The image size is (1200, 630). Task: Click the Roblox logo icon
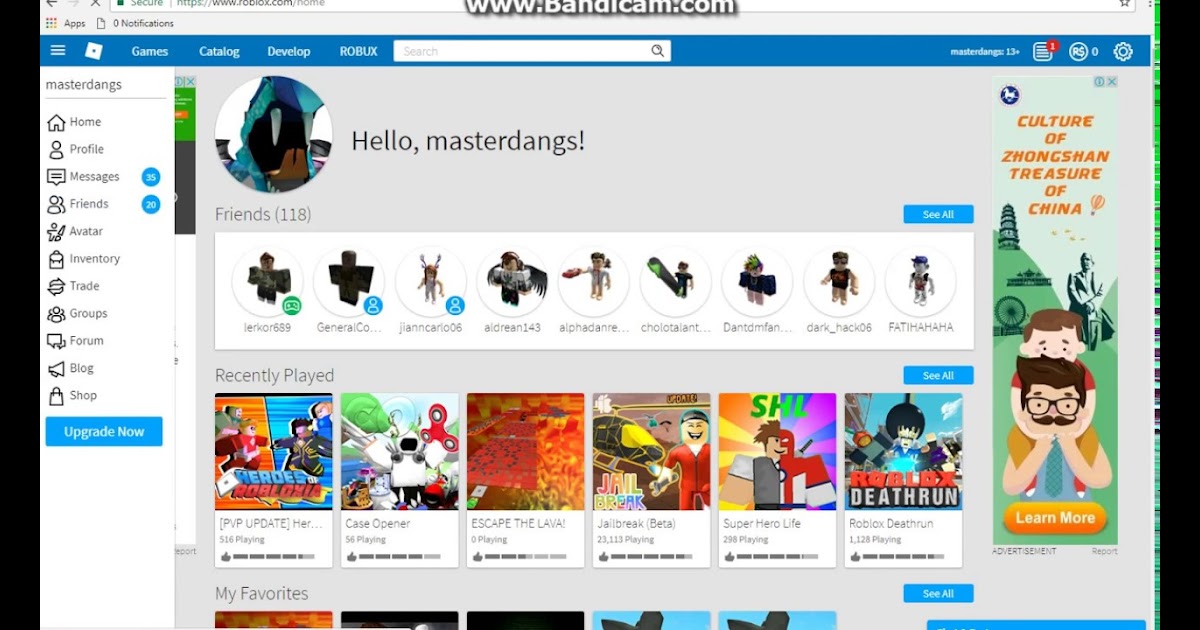click(x=94, y=51)
